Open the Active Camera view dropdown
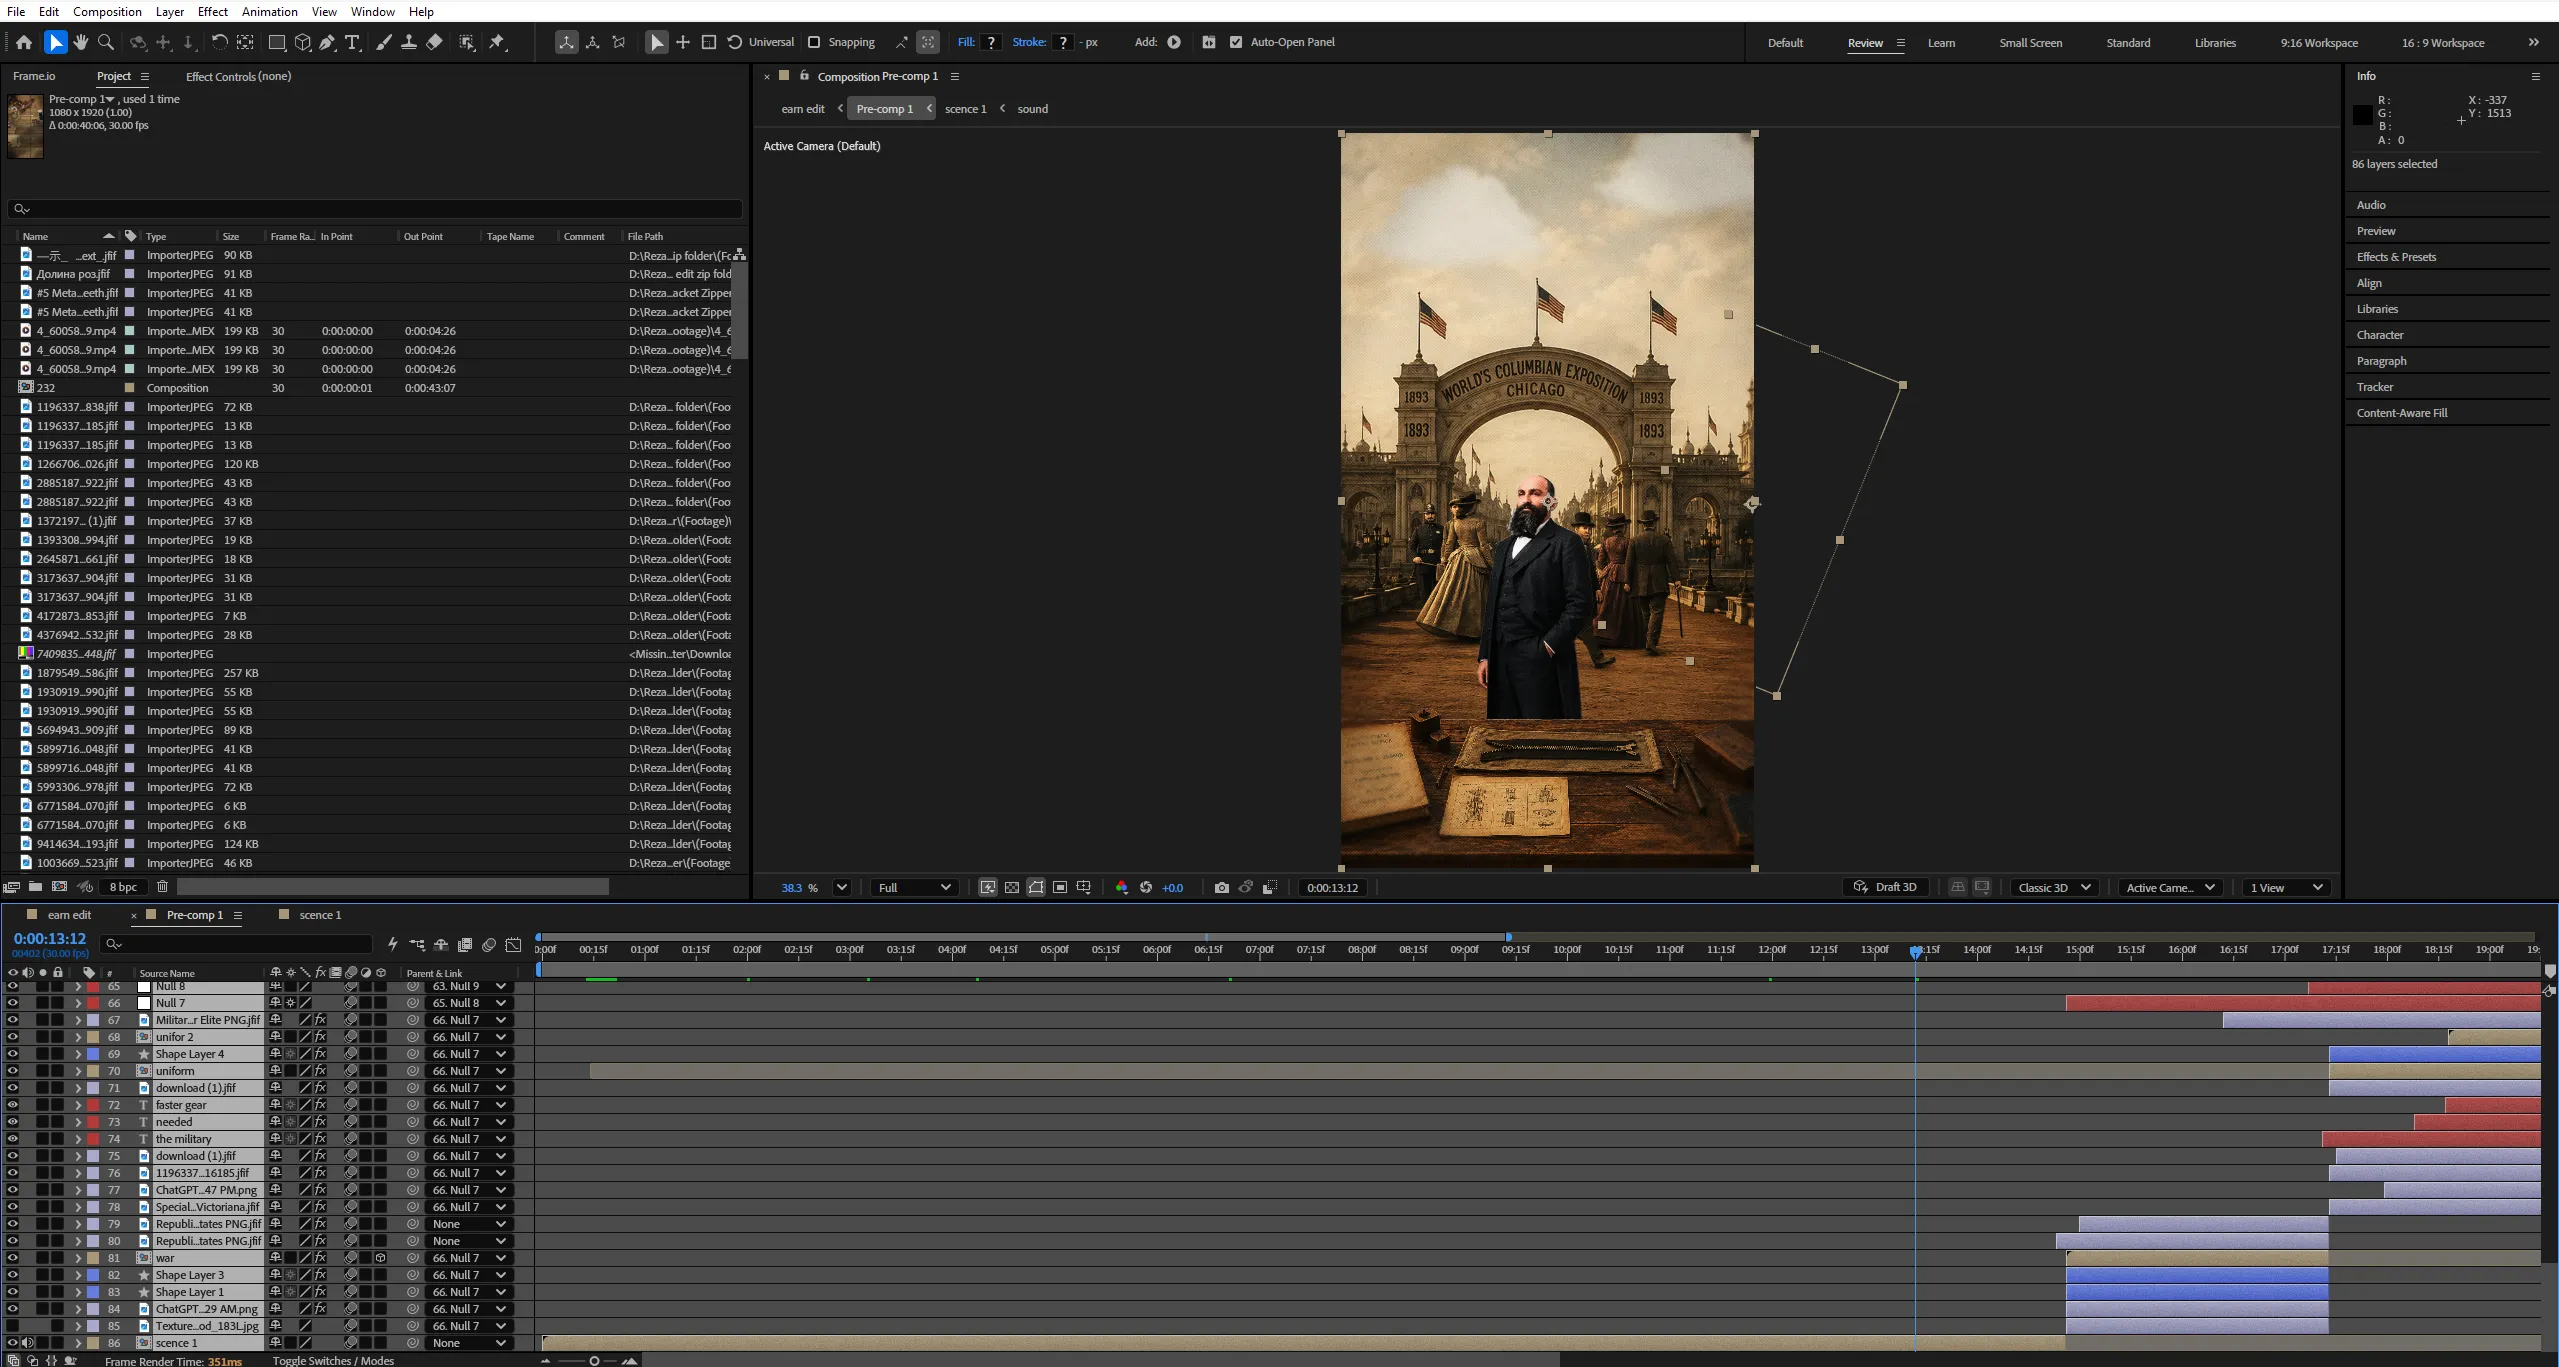 click(x=2171, y=887)
